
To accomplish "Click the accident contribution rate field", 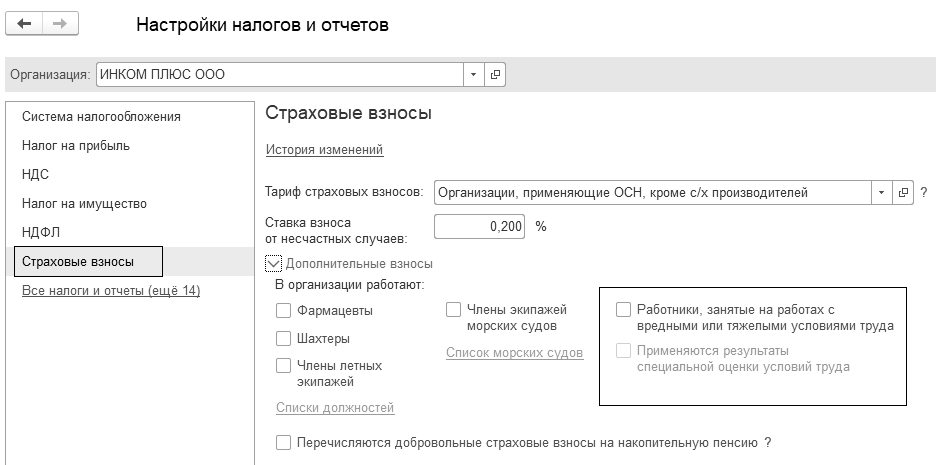I will pyautogui.click(x=480, y=227).
